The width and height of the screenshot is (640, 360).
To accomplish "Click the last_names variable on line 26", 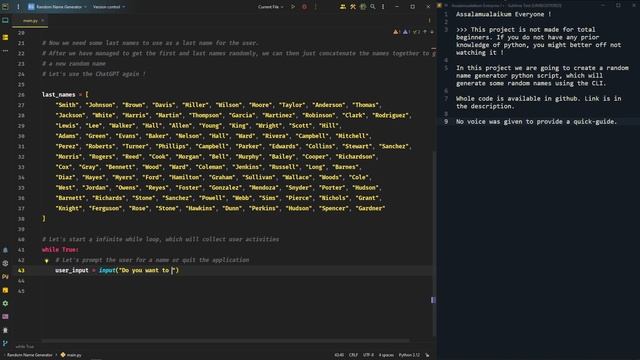I will 59,95.
